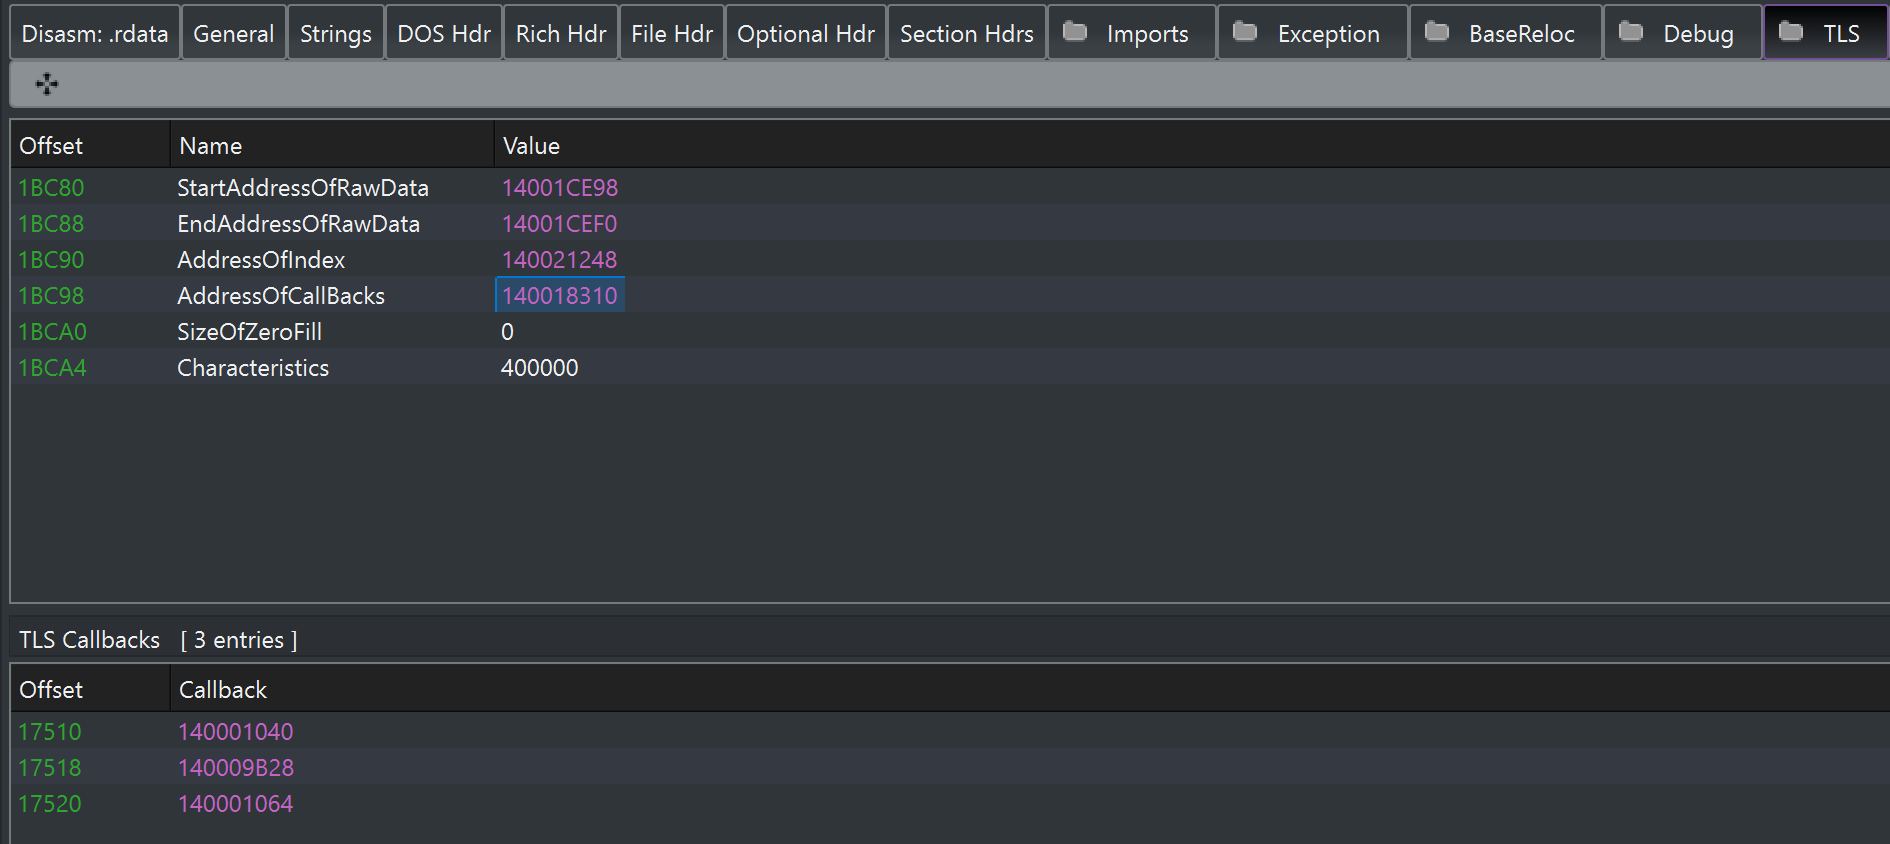Click the folder icon on Imports tab
The image size is (1890, 844).
[x=1075, y=32]
